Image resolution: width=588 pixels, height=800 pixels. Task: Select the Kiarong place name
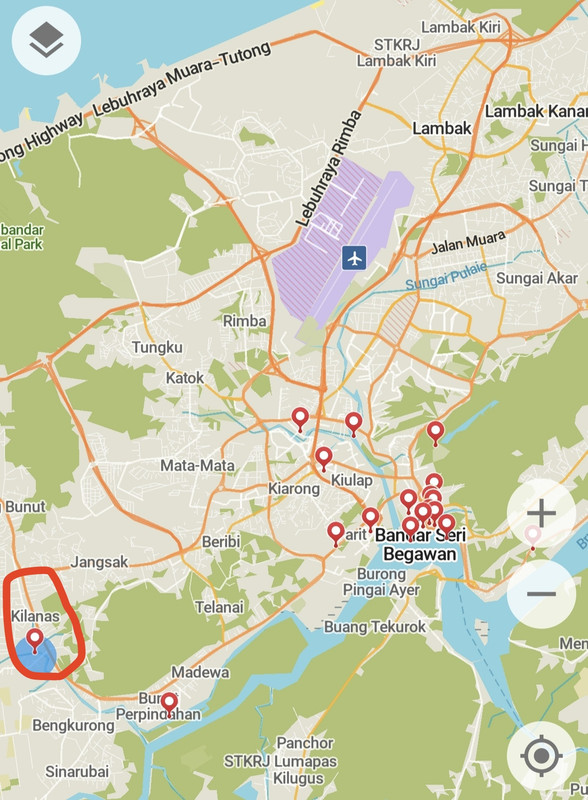294,489
